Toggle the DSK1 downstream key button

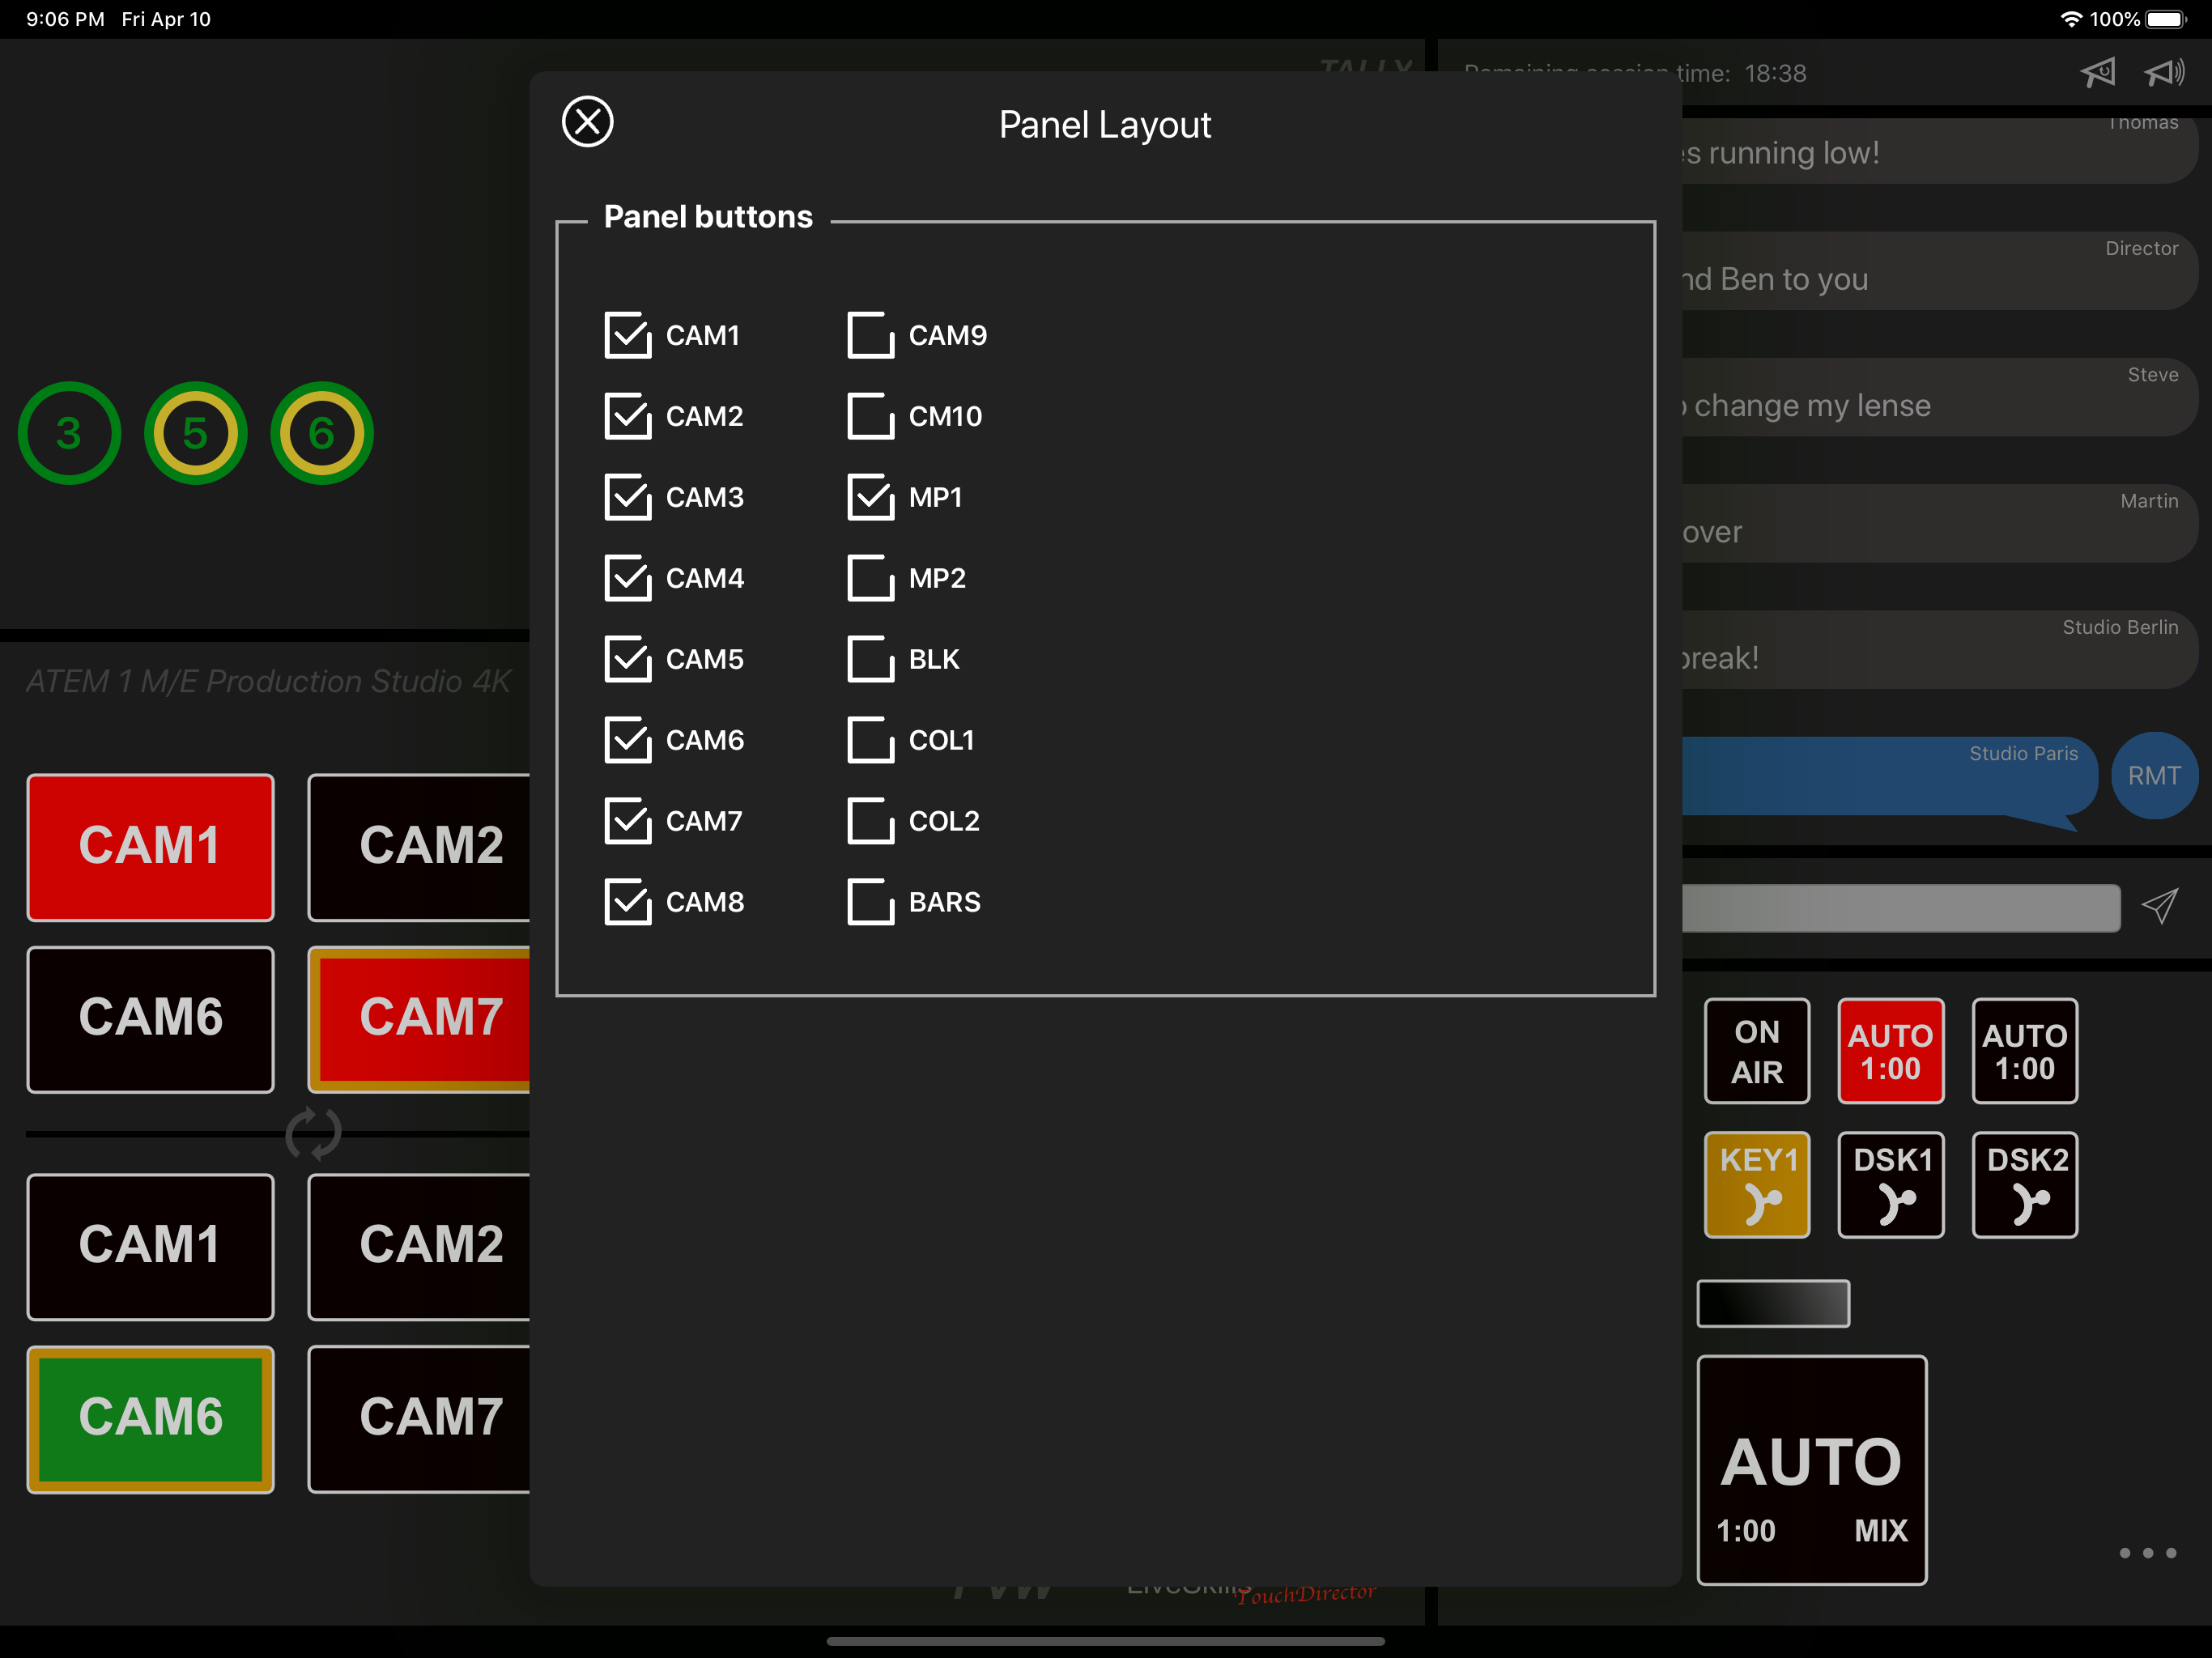1890,1184
